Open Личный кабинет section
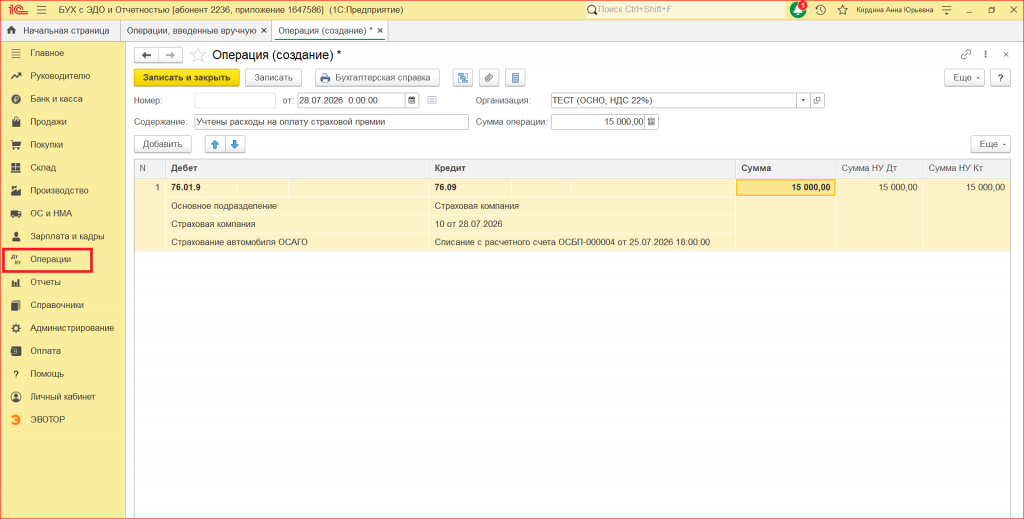This screenshot has width=1024, height=519. [x=63, y=396]
